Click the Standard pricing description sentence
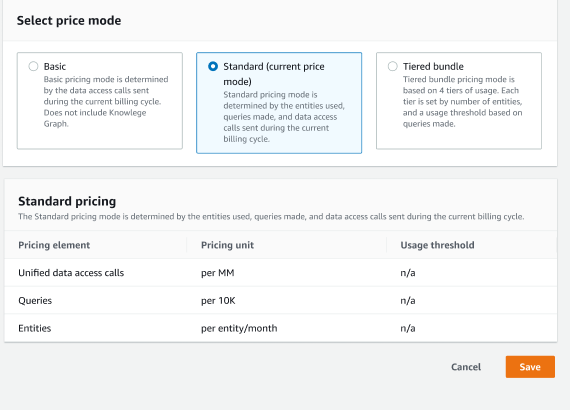The width and height of the screenshot is (570, 410). click(271, 217)
